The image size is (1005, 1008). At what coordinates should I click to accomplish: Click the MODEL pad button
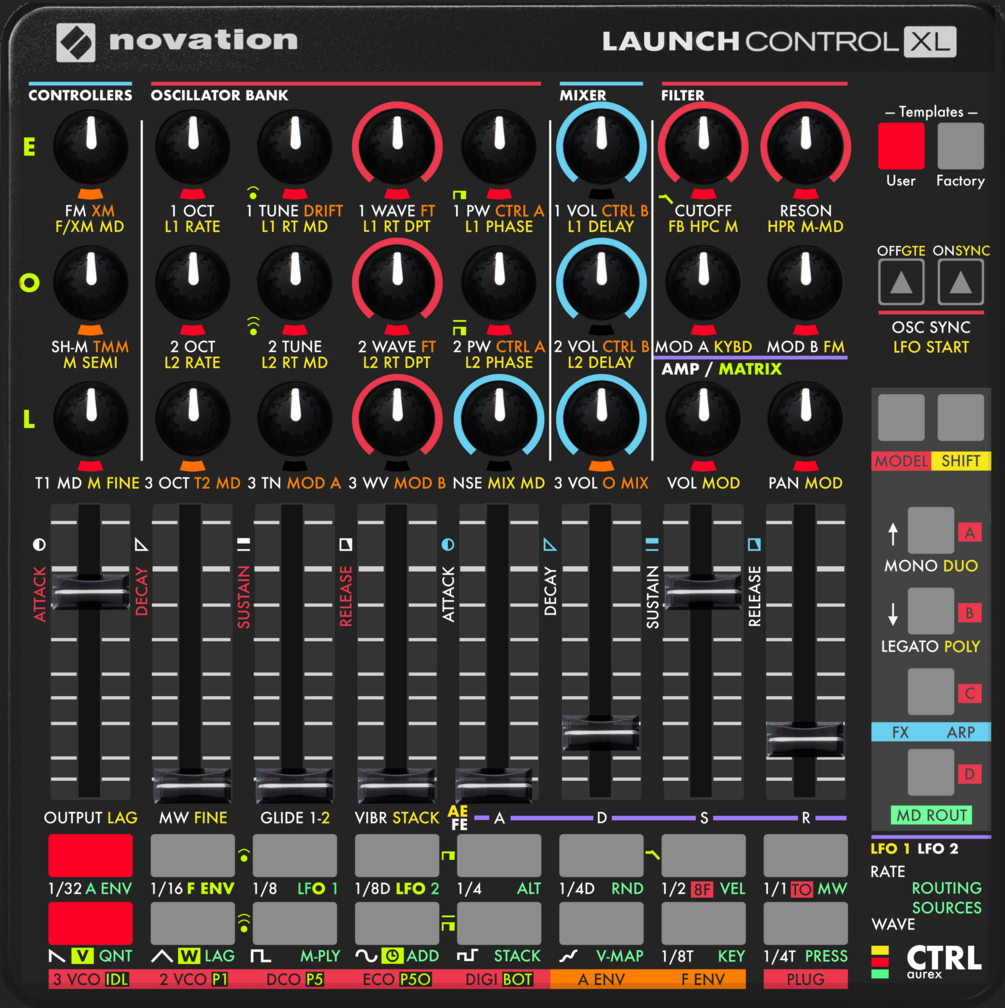coord(901,418)
